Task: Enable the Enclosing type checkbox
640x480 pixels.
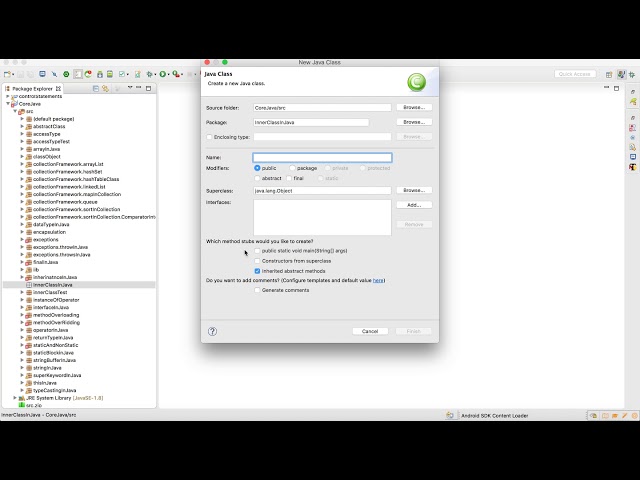Action: point(209,137)
